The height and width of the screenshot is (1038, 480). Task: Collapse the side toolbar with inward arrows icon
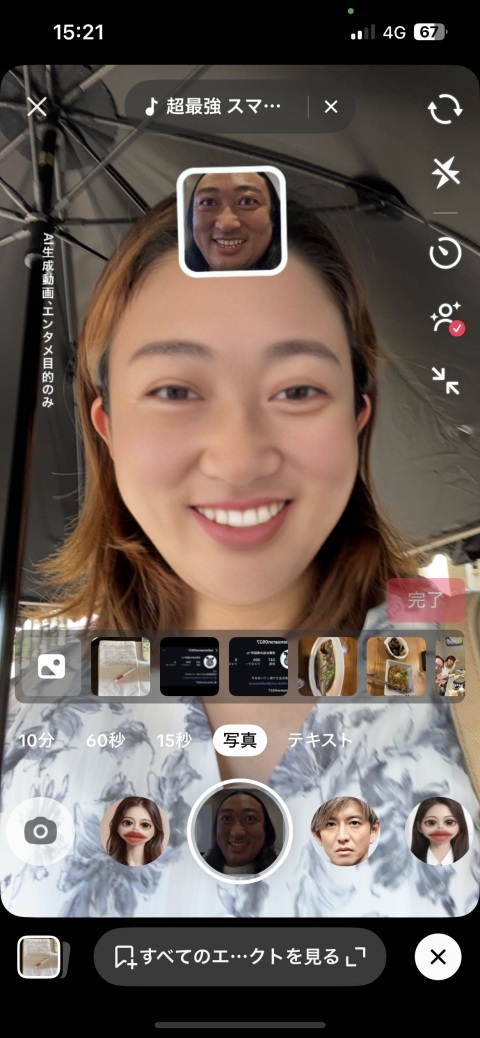point(445,381)
